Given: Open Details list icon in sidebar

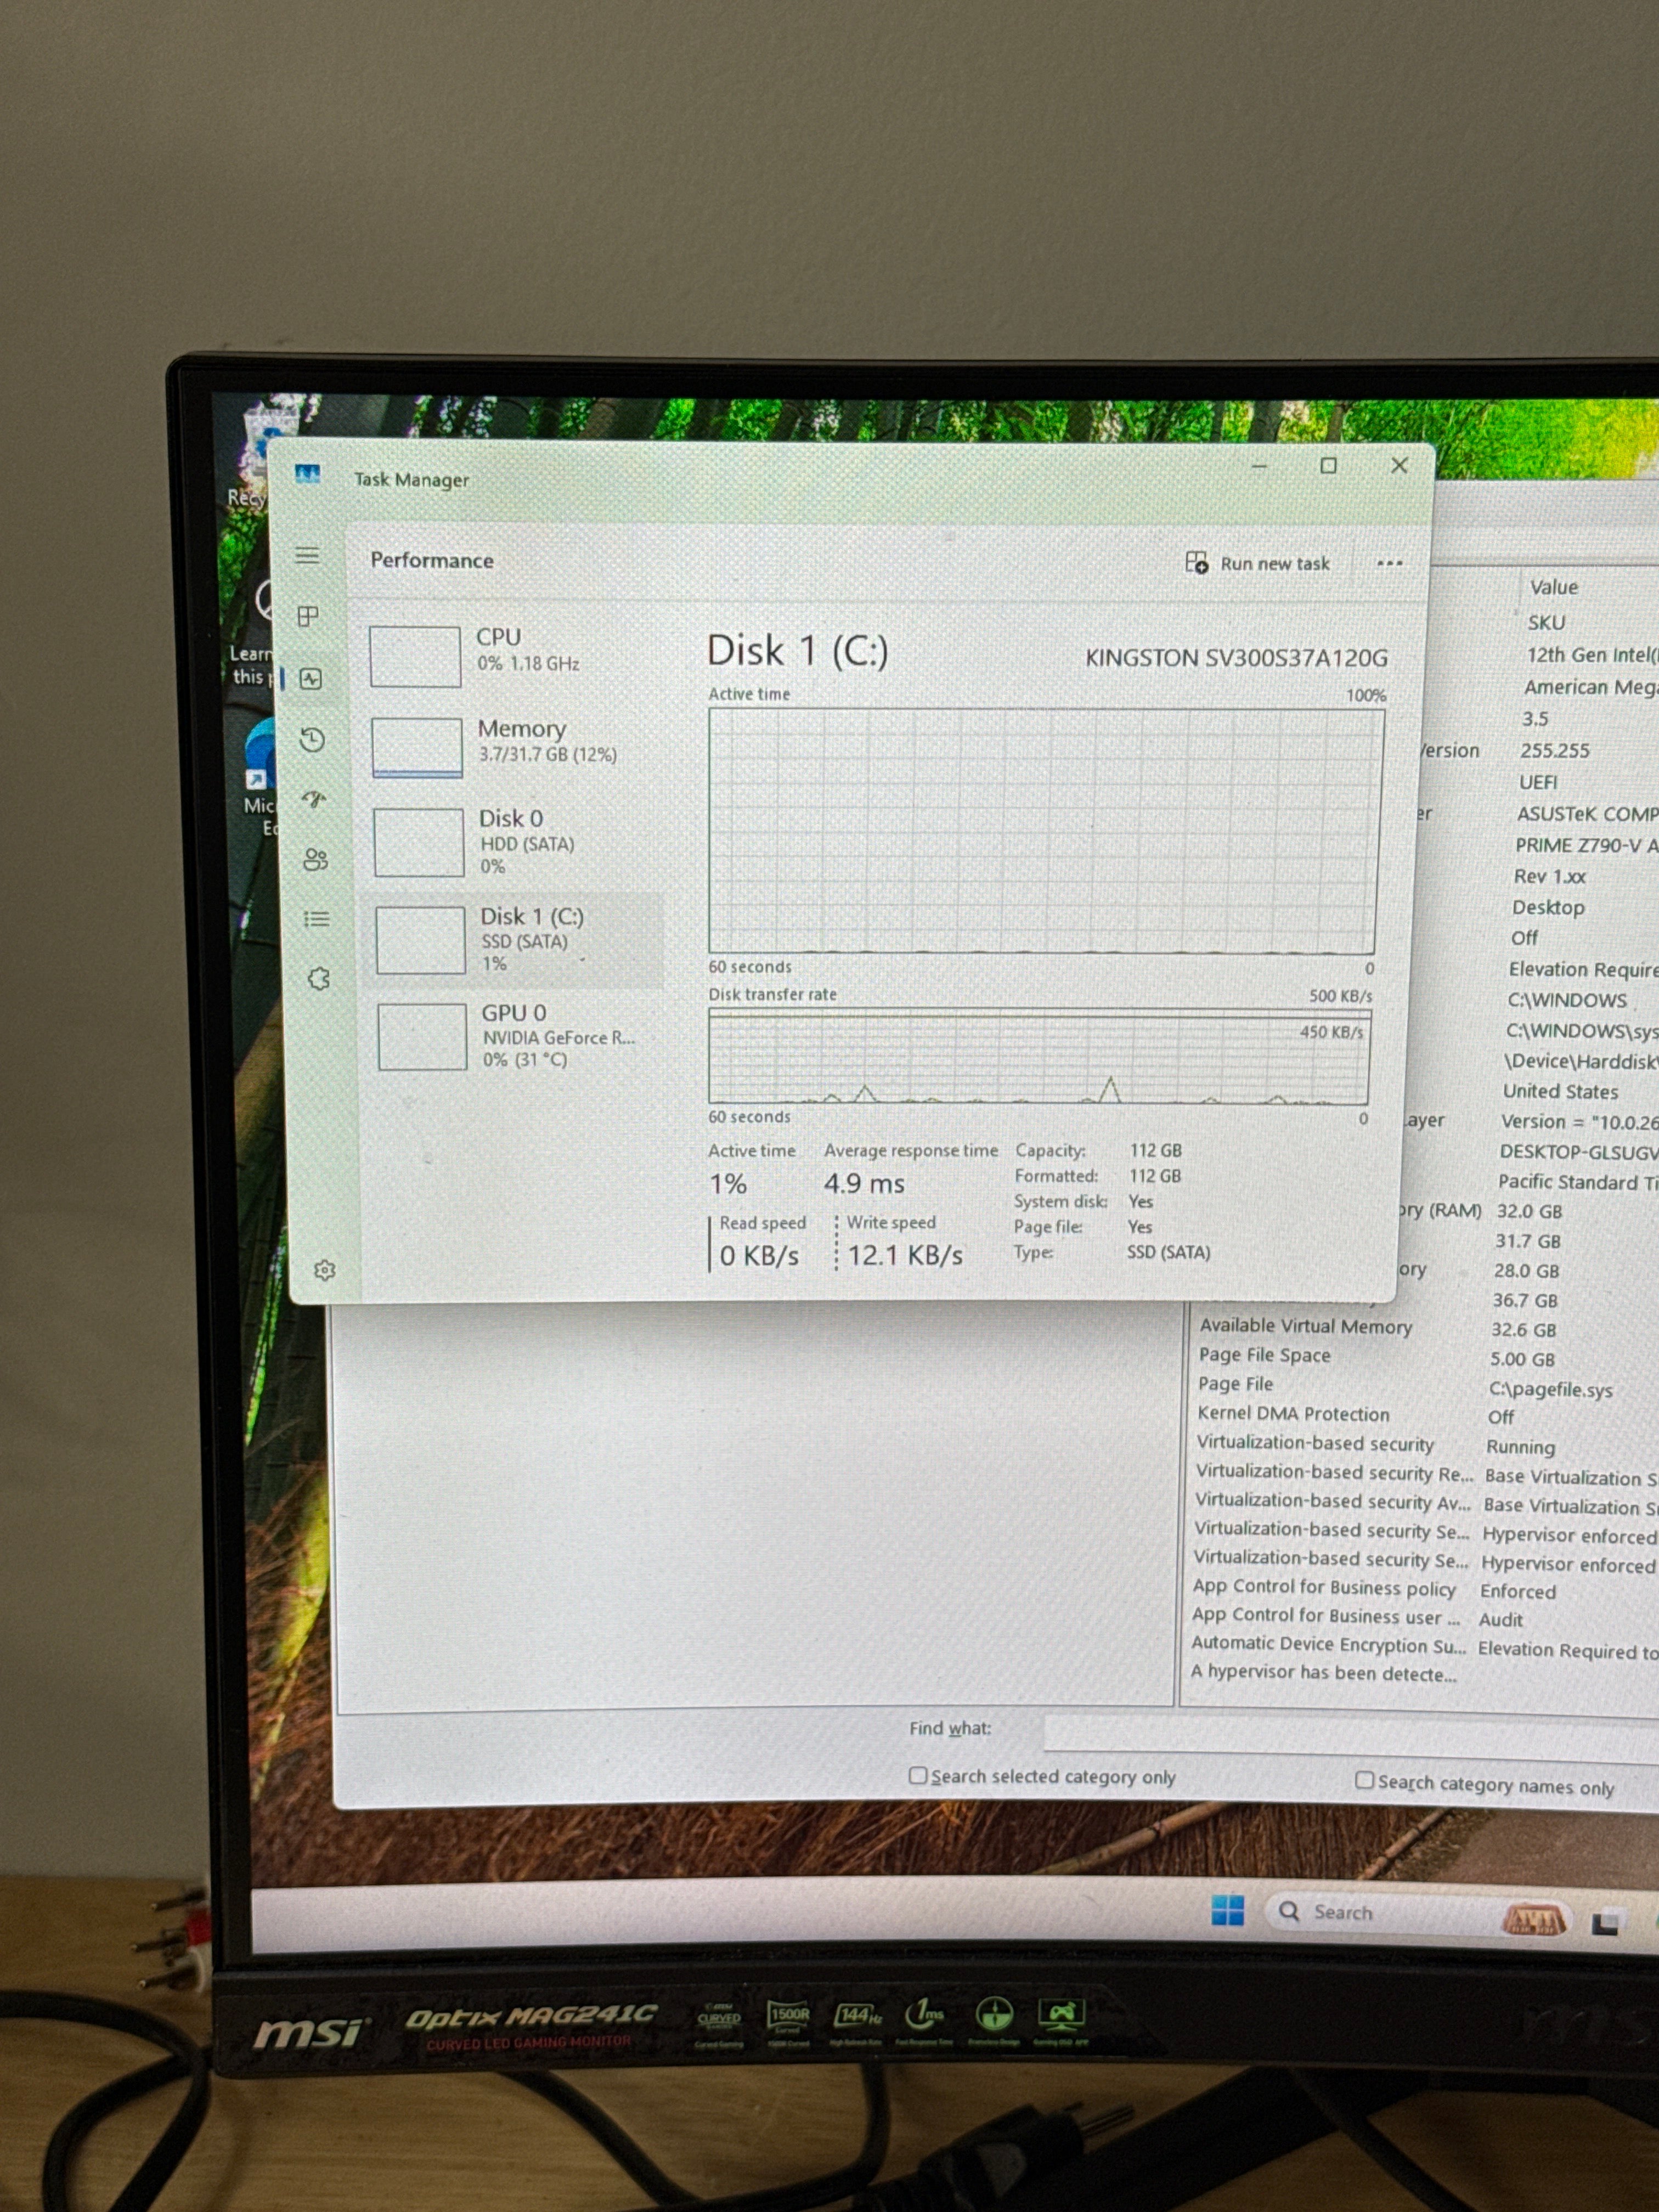Looking at the screenshot, I should [317, 918].
